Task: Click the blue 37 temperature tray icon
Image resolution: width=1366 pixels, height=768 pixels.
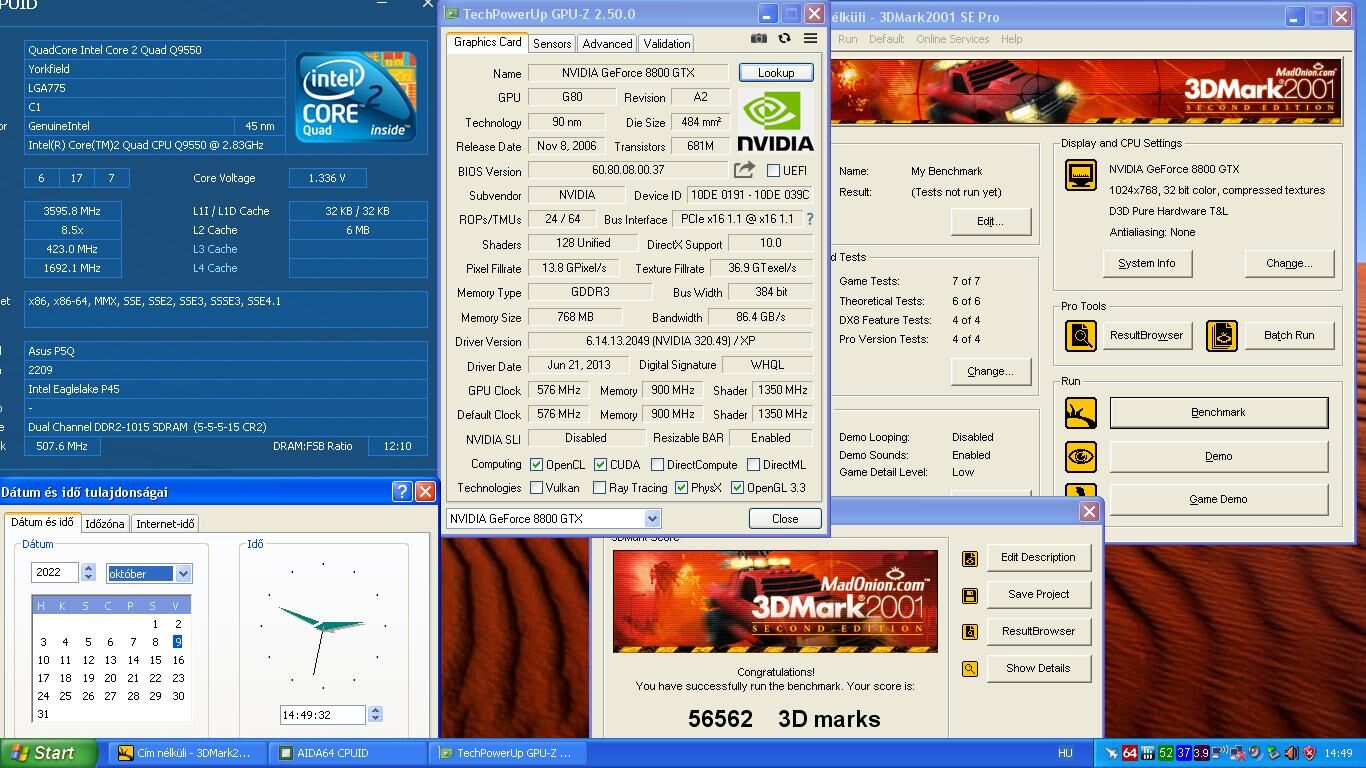Action: click(1184, 753)
